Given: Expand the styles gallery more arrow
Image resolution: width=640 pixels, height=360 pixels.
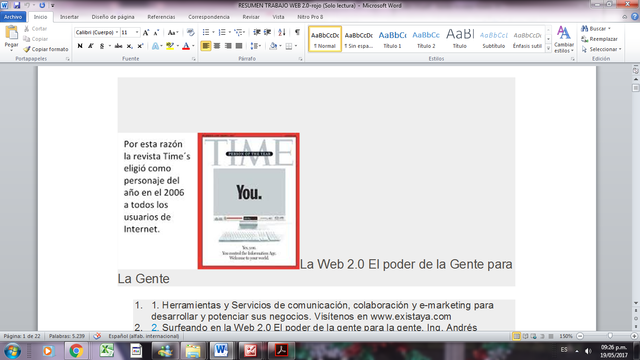Looking at the screenshot, I should [548, 49].
